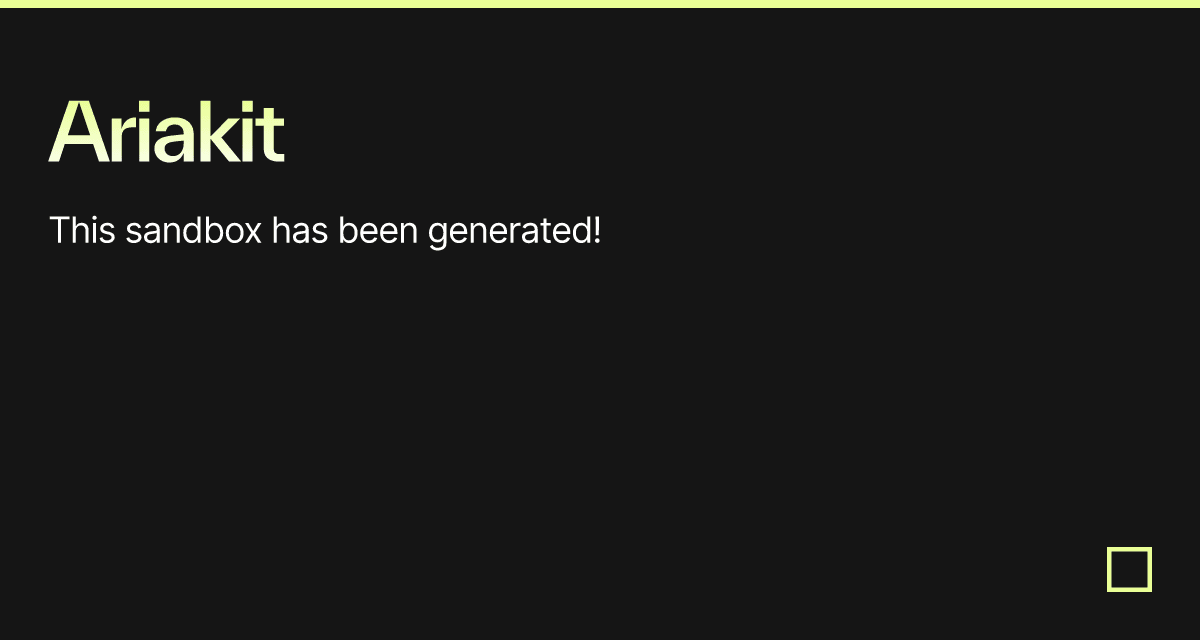Click the word "sandbox" in subtitle
Screen dimensions: 1200x640
(x=194, y=231)
